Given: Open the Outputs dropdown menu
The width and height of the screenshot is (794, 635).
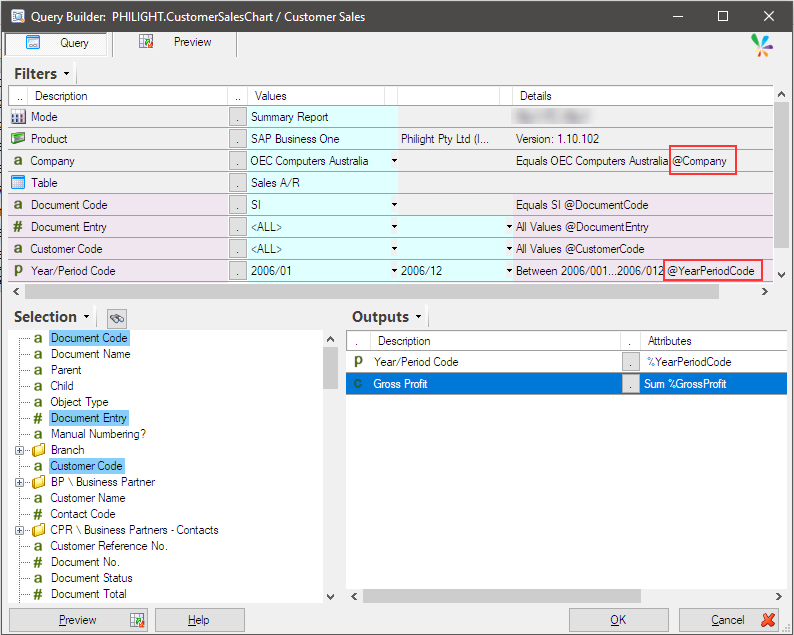Looking at the screenshot, I should point(418,317).
